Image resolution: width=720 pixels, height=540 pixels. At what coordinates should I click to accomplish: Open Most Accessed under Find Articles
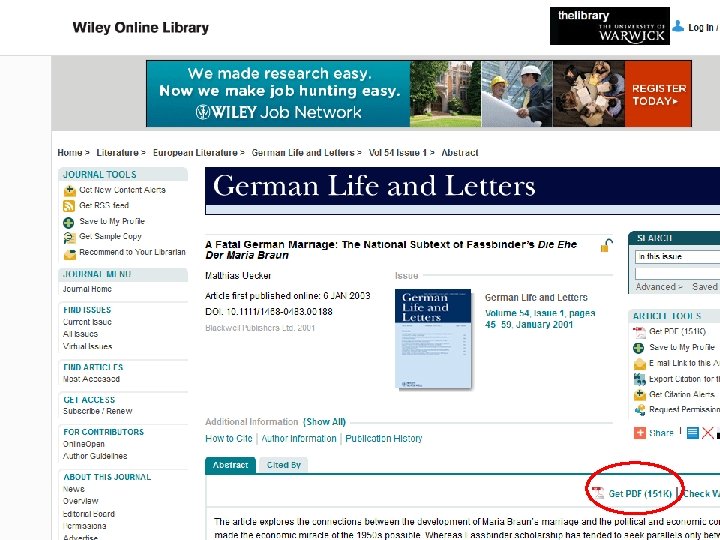[91, 379]
